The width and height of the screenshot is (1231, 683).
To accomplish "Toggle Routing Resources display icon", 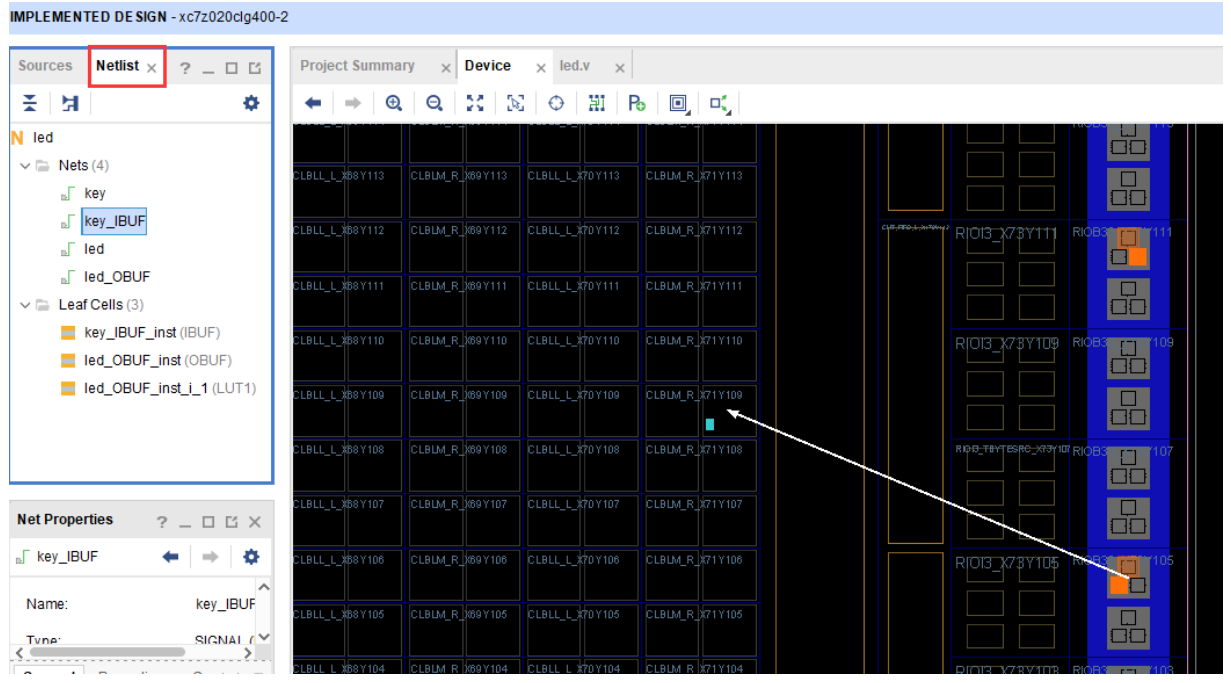I will point(597,103).
